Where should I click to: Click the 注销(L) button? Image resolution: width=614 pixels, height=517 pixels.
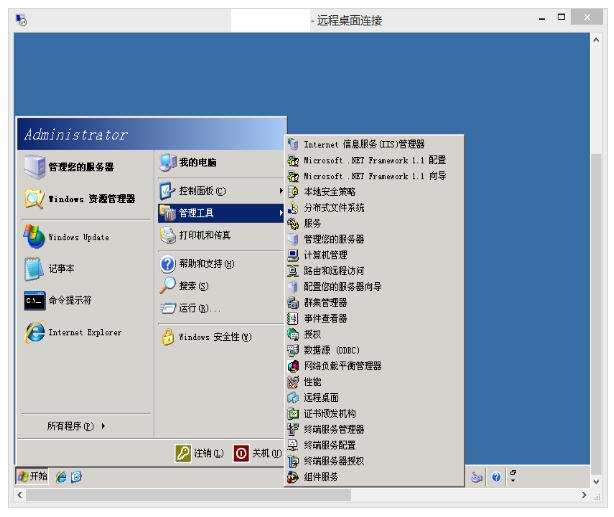pyautogui.click(x=200, y=453)
